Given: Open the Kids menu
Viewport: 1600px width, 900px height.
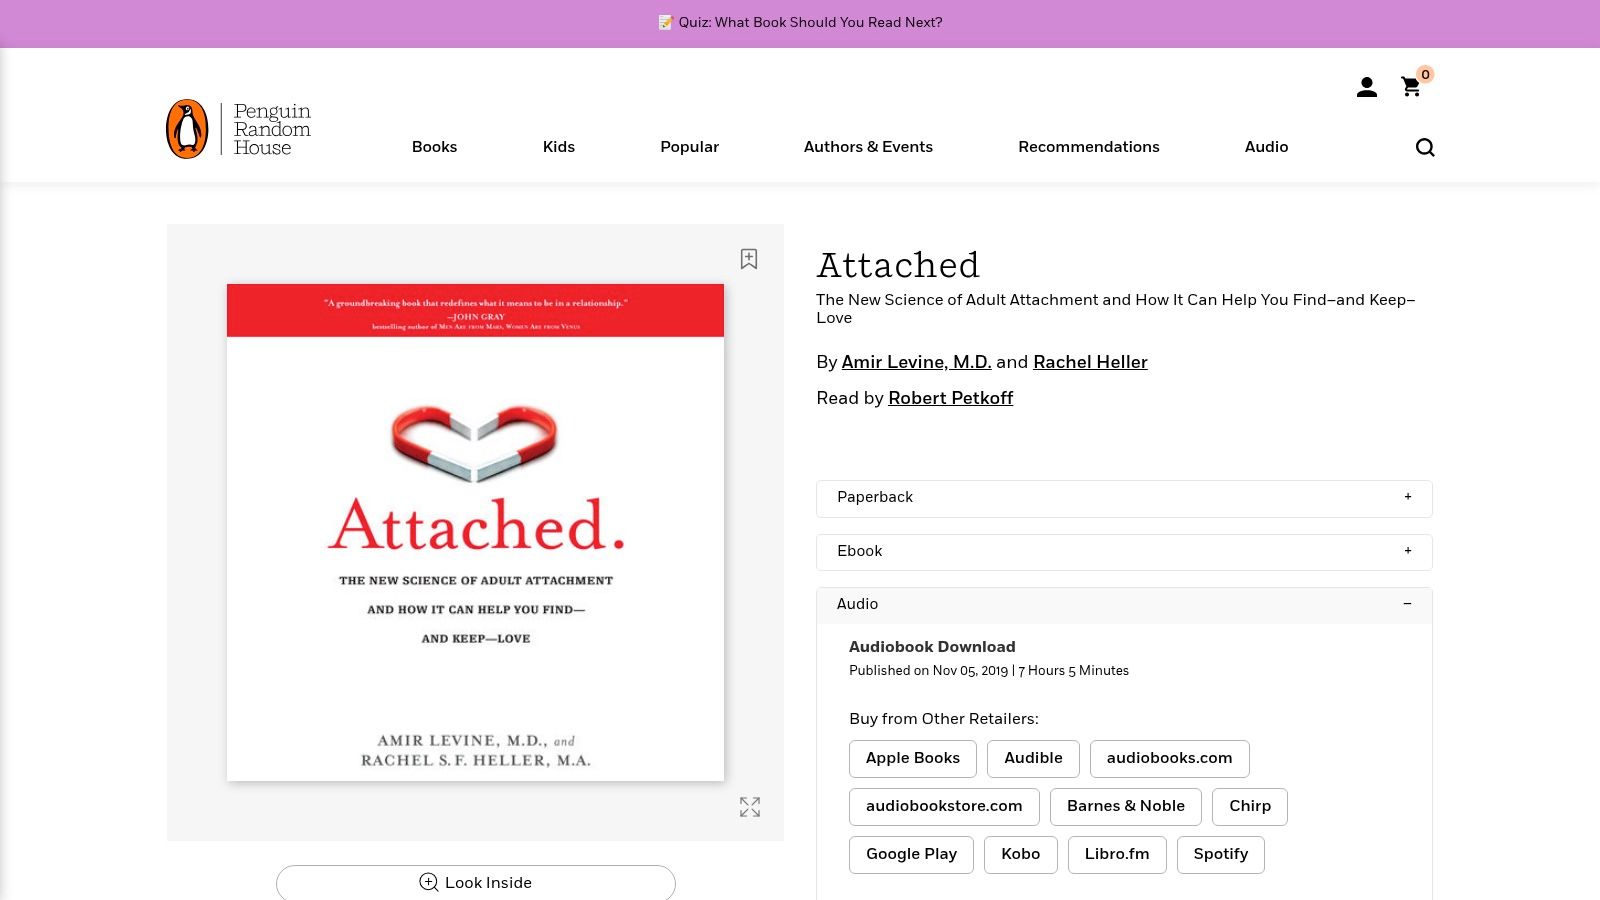Looking at the screenshot, I should pyautogui.click(x=559, y=147).
